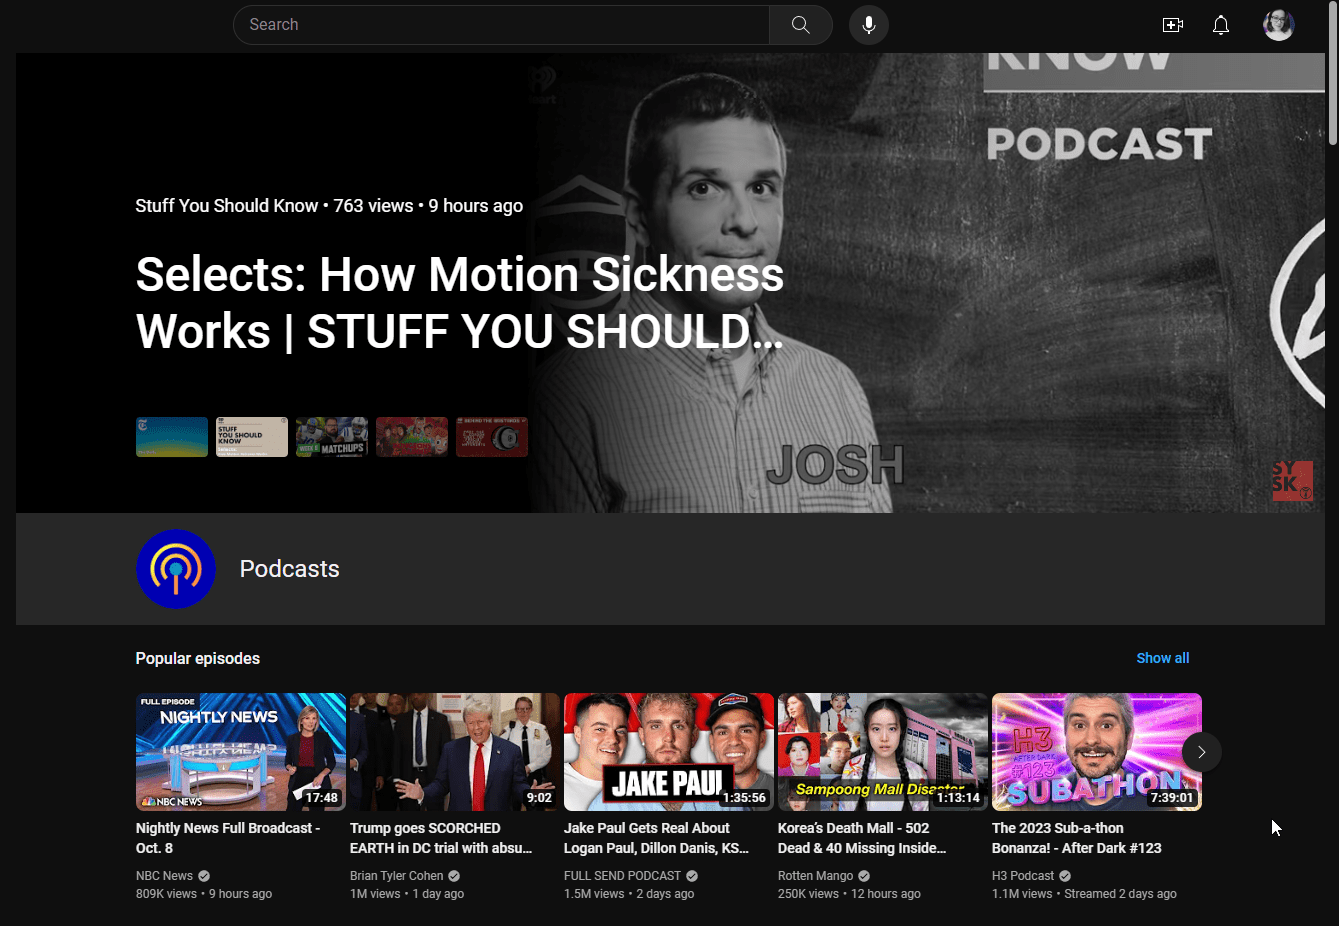Open Nightly News Full Broadcast thumbnail
The height and width of the screenshot is (926, 1339).
241,752
